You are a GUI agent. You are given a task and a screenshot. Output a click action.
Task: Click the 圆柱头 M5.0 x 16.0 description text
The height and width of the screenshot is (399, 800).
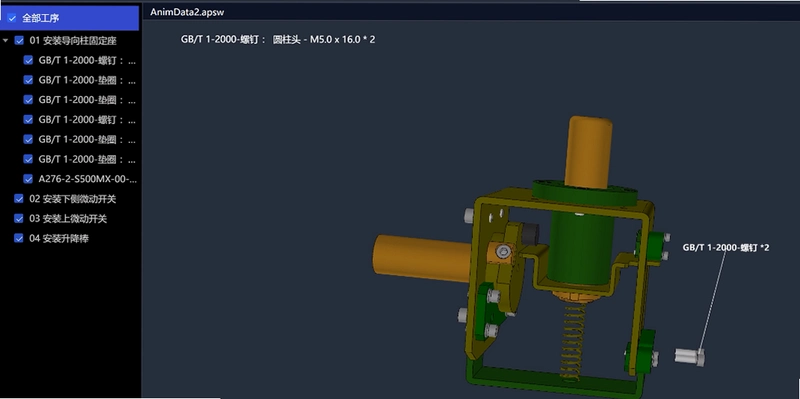[x=324, y=40]
